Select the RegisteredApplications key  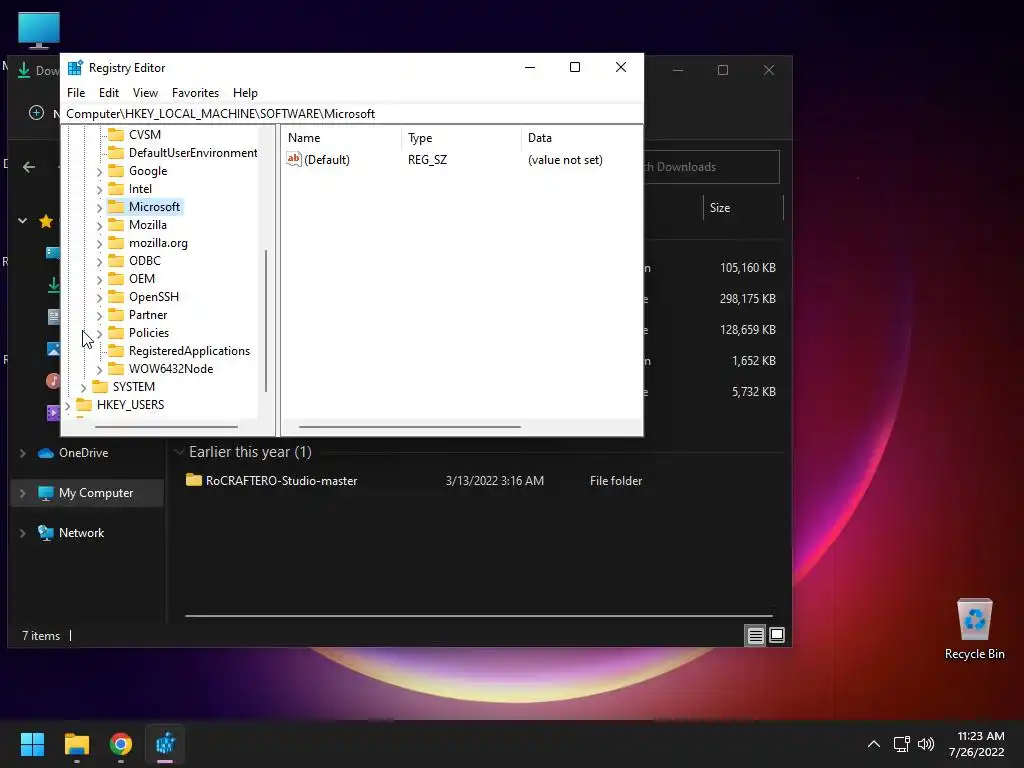tap(189, 351)
